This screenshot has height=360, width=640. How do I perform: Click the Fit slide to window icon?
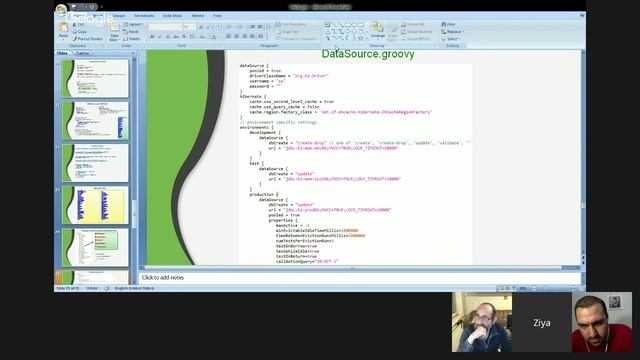(x=582, y=289)
